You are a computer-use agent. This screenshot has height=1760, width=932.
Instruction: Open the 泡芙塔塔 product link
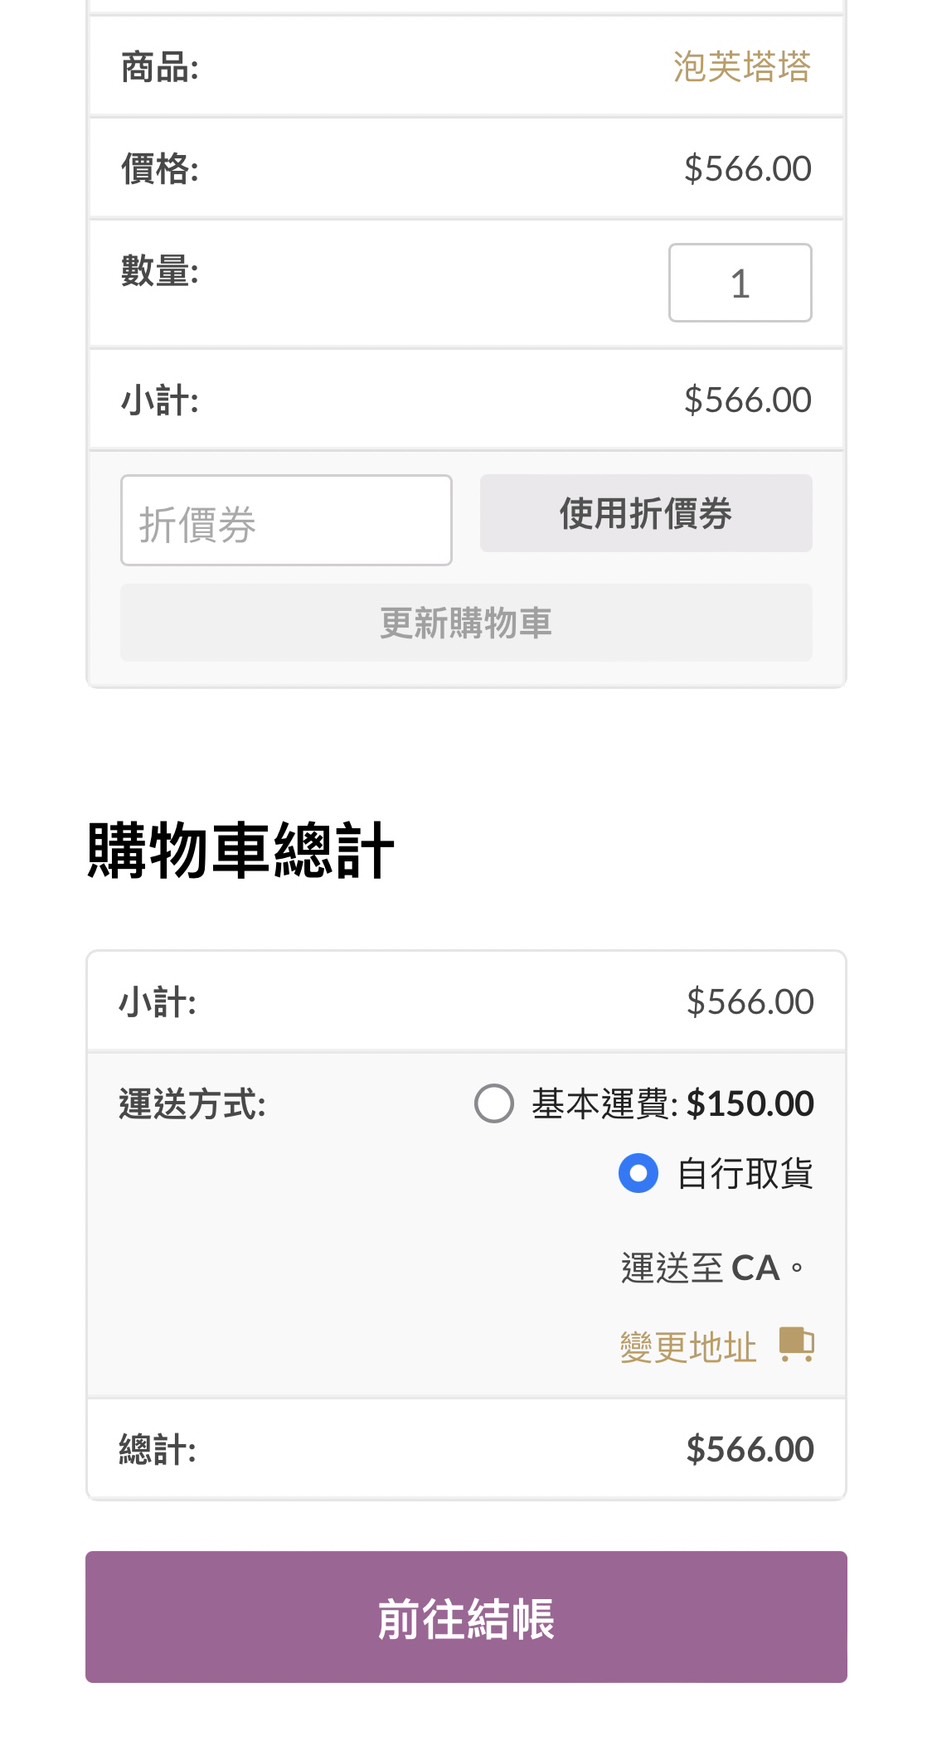pyautogui.click(x=741, y=67)
